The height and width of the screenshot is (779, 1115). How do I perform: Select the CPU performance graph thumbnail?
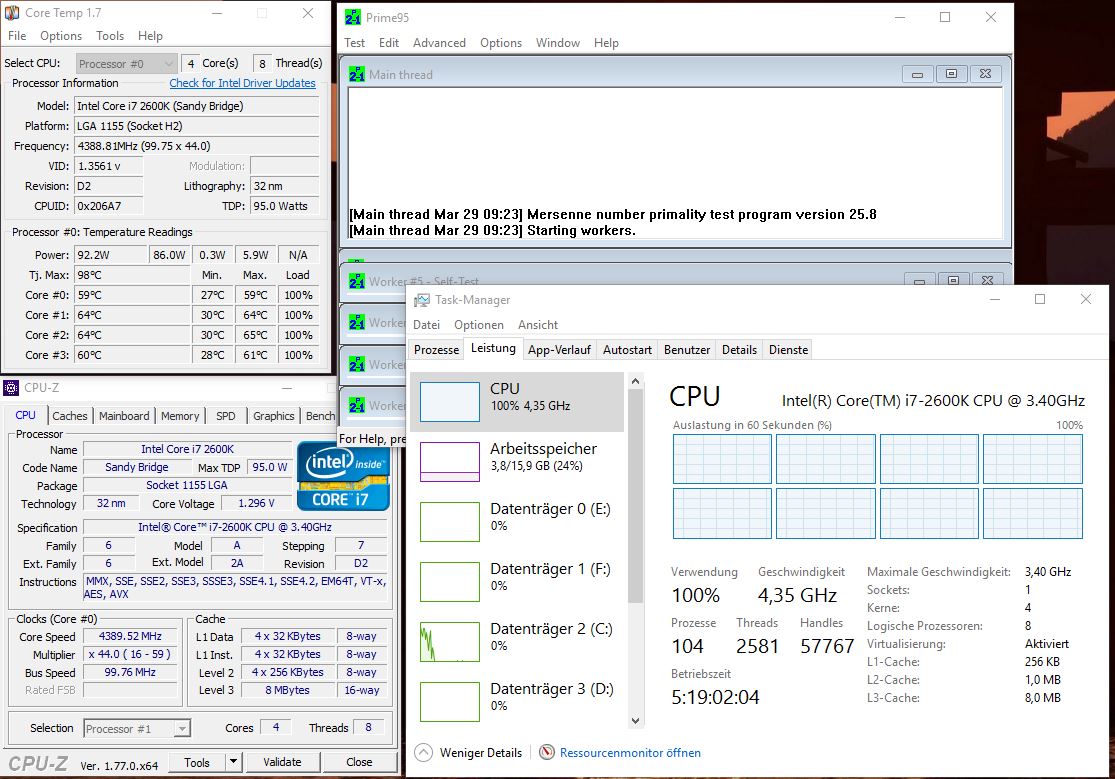coord(449,402)
